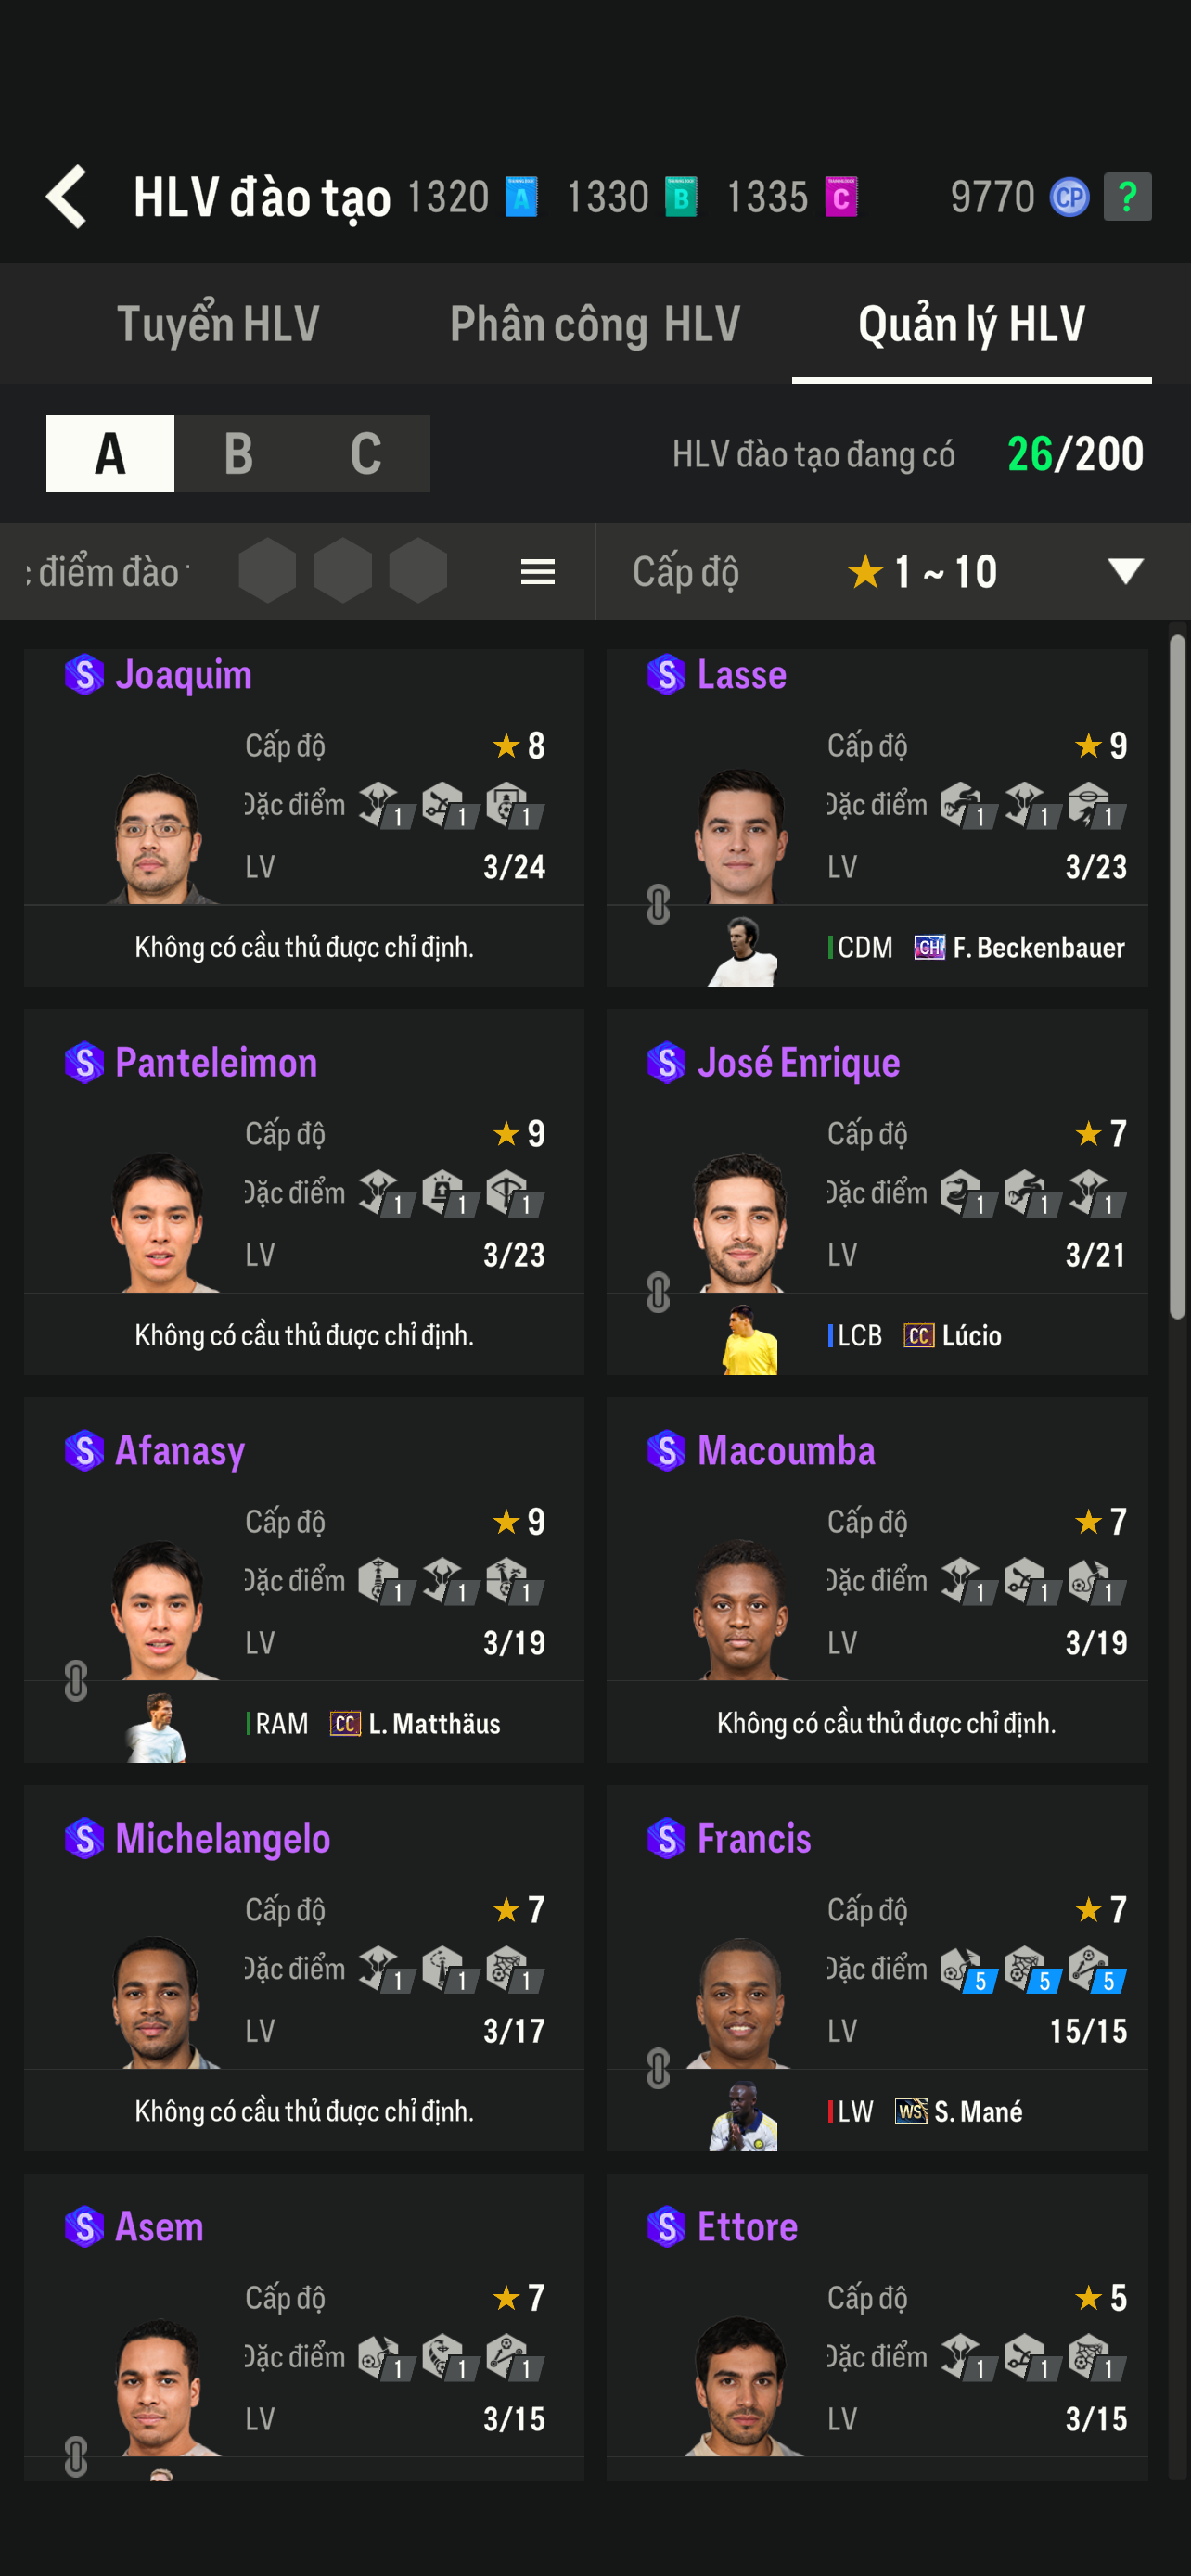Screen dimensions: 1191x2576
Task: Select the A grade toggle
Action: pos(110,454)
